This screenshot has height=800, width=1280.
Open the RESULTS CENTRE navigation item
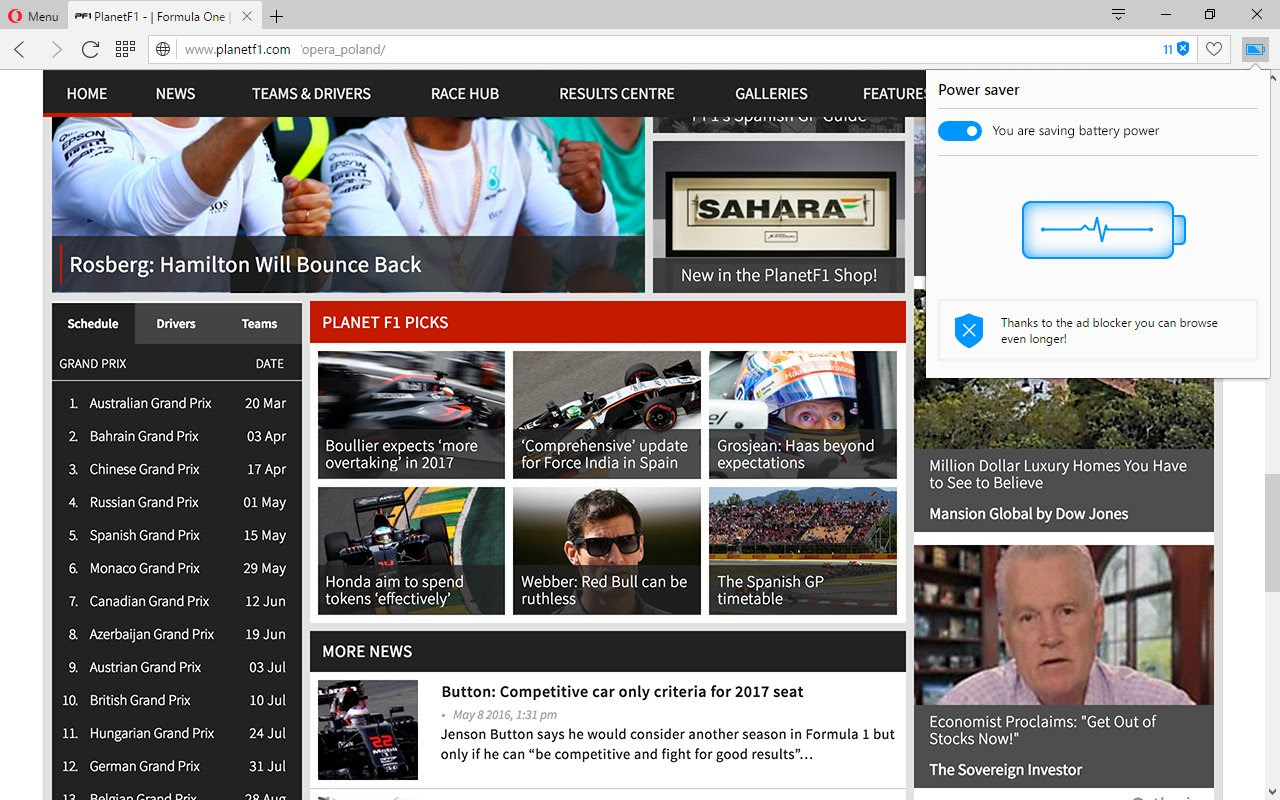tap(617, 94)
